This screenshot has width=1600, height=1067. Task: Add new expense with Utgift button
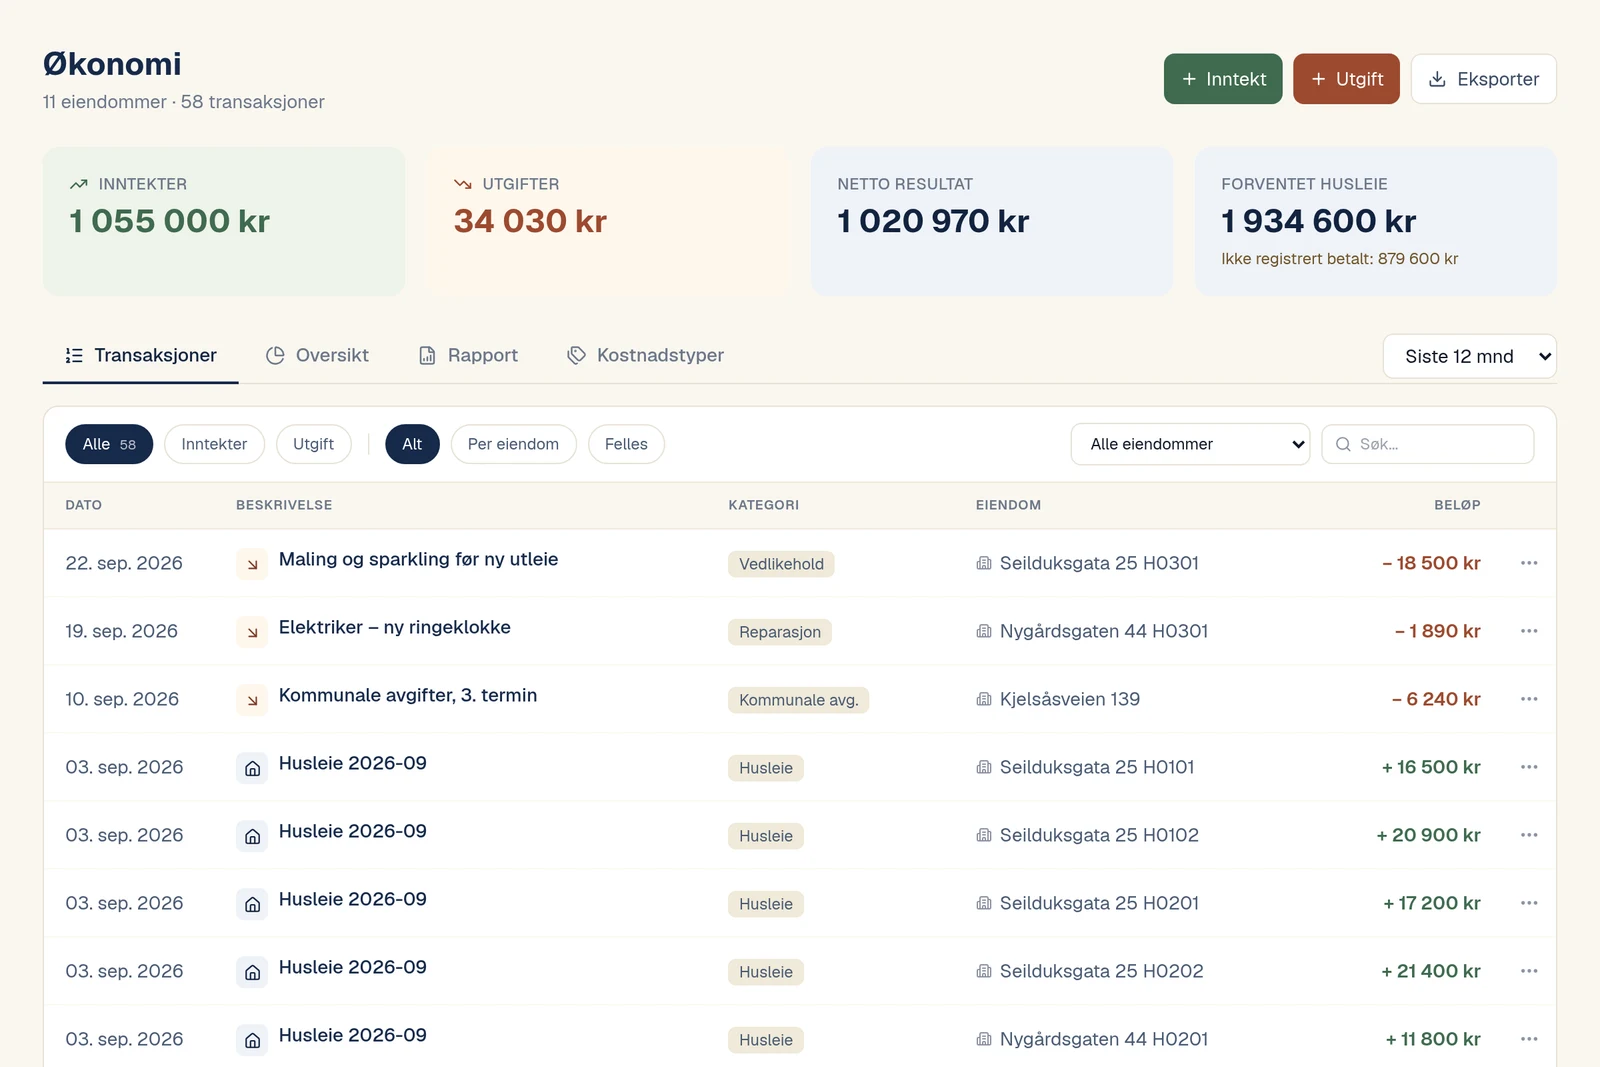click(x=1346, y=79)
